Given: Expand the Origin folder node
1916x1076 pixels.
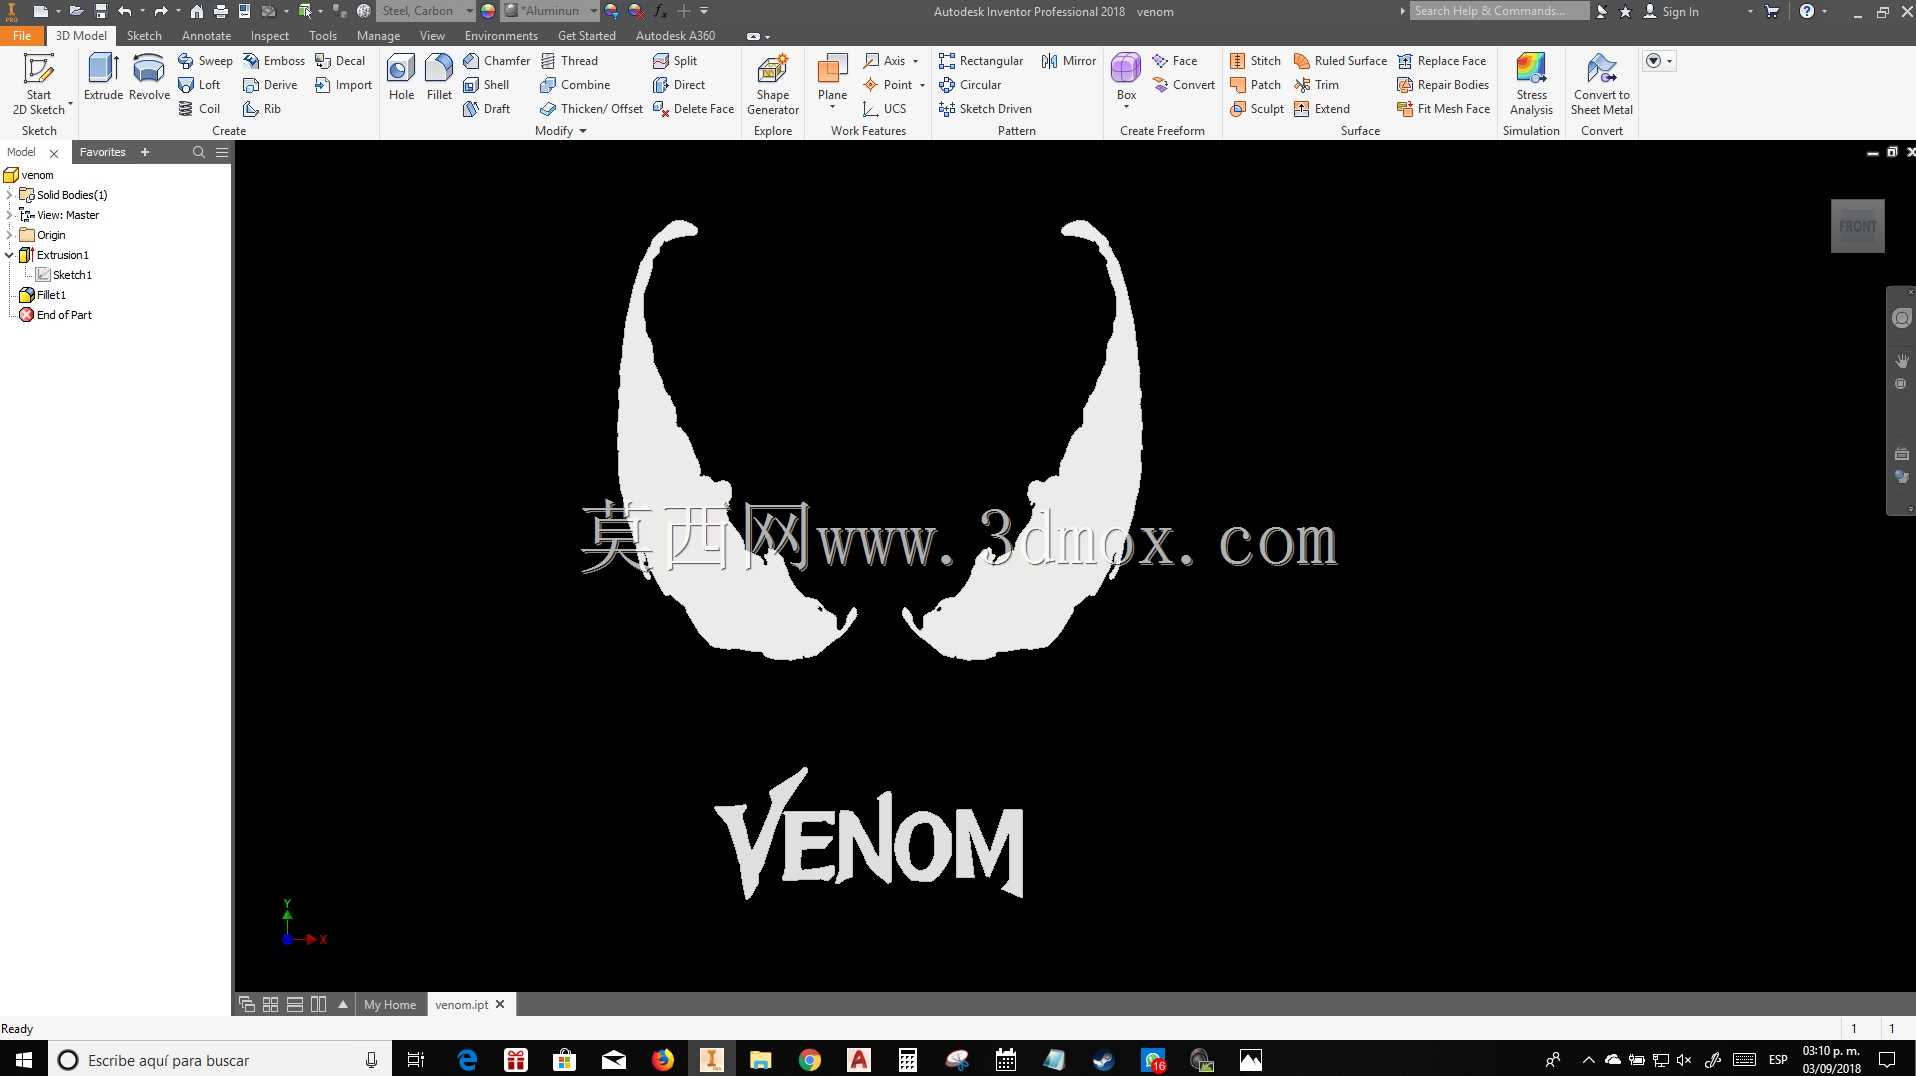Looking at the screenshot, I should (10, 235).
